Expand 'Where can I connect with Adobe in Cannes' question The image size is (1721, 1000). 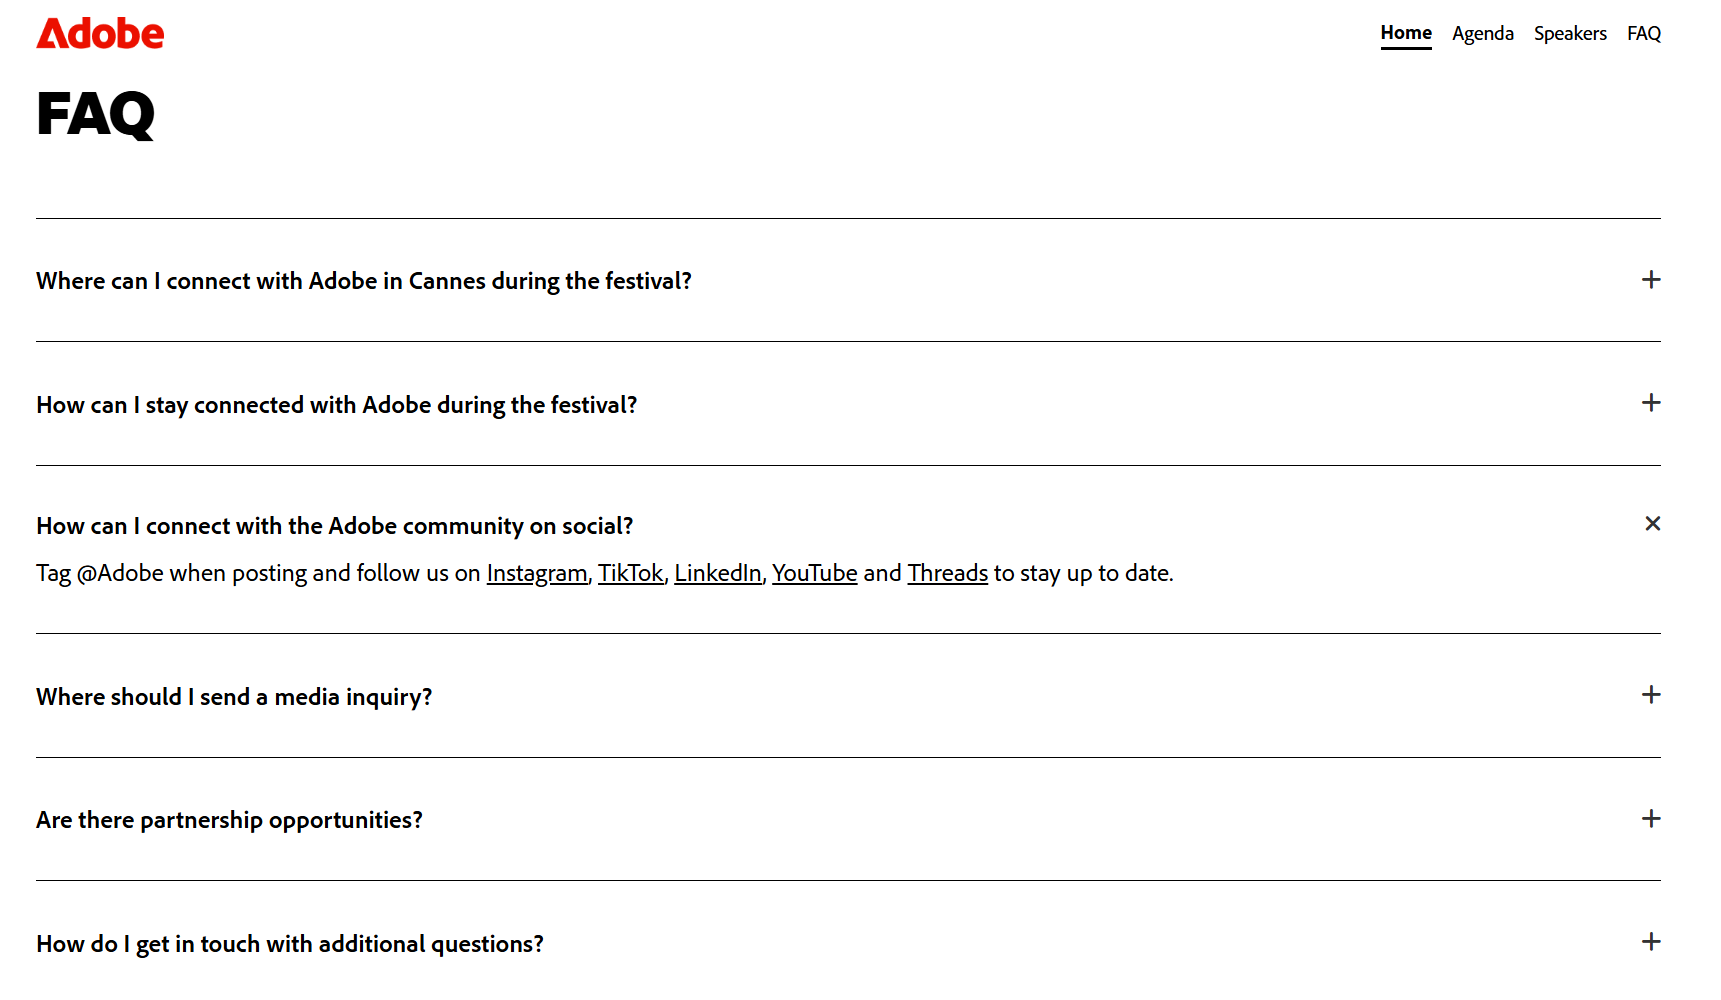[364, 281]
